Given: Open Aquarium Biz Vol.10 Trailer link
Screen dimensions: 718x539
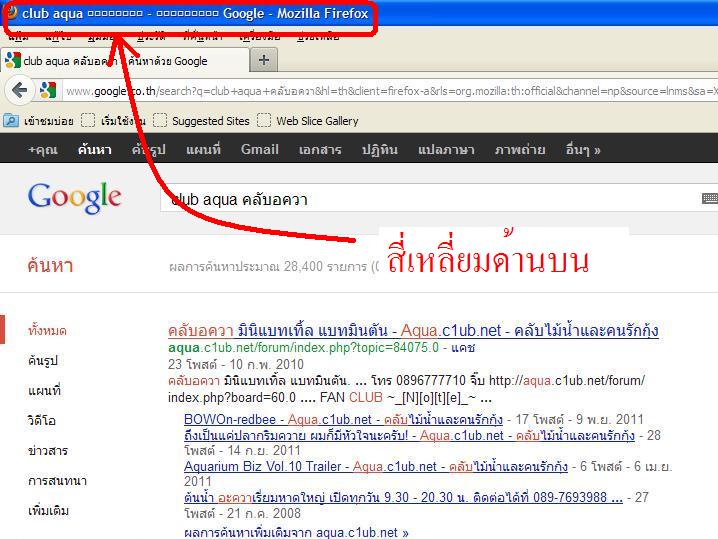Looking at the screenshot, I should click(375, 466).
